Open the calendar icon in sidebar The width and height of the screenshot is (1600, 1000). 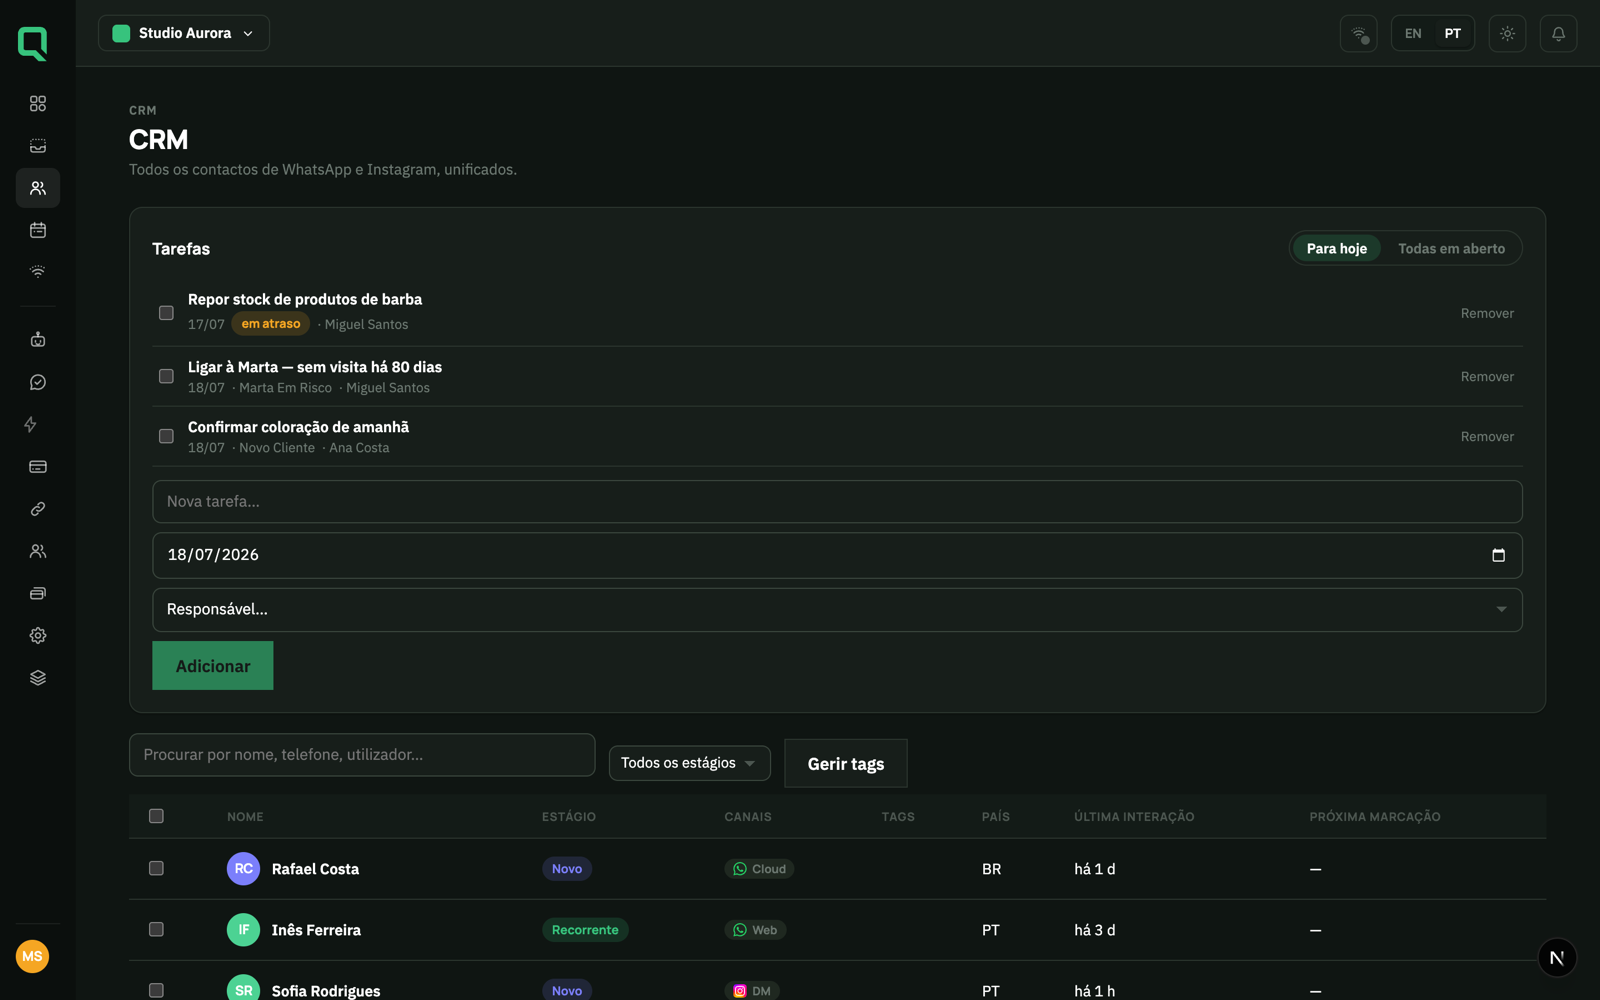pyautogui.click(x=38, y=230)
